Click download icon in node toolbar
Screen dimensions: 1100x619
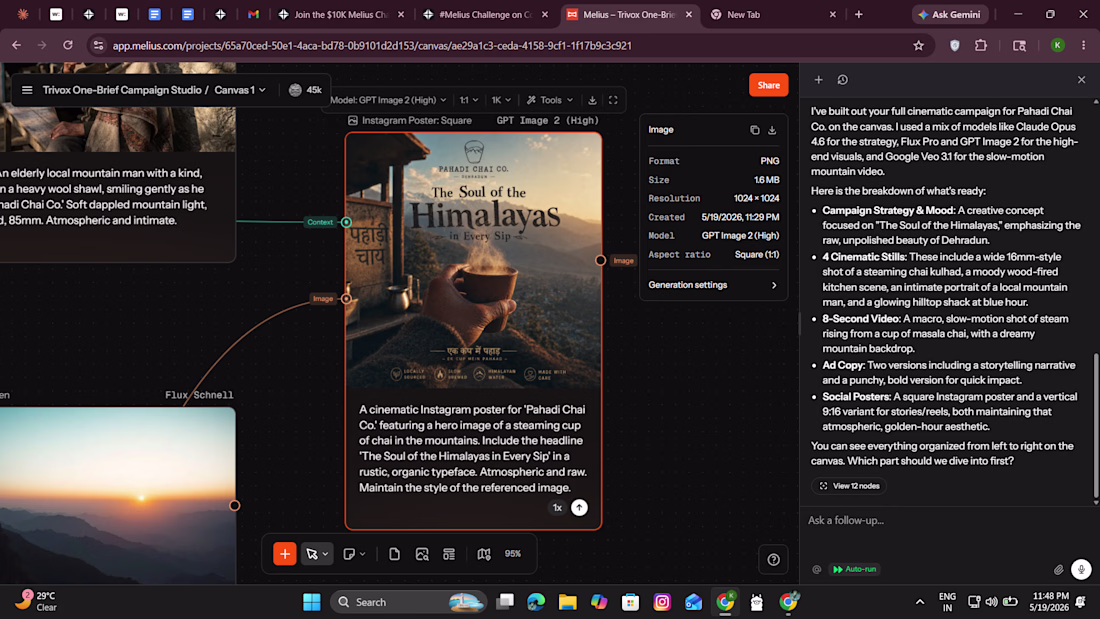pos(592,100)
